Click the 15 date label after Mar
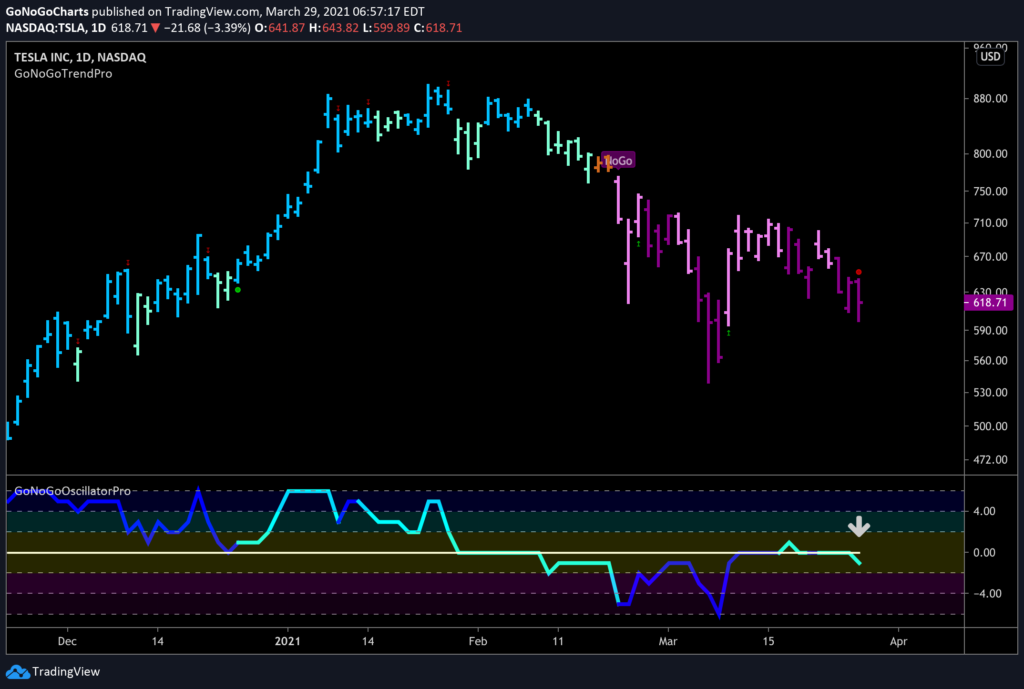This screenshot has width=1024, height=689. click(x=769, y=641)
